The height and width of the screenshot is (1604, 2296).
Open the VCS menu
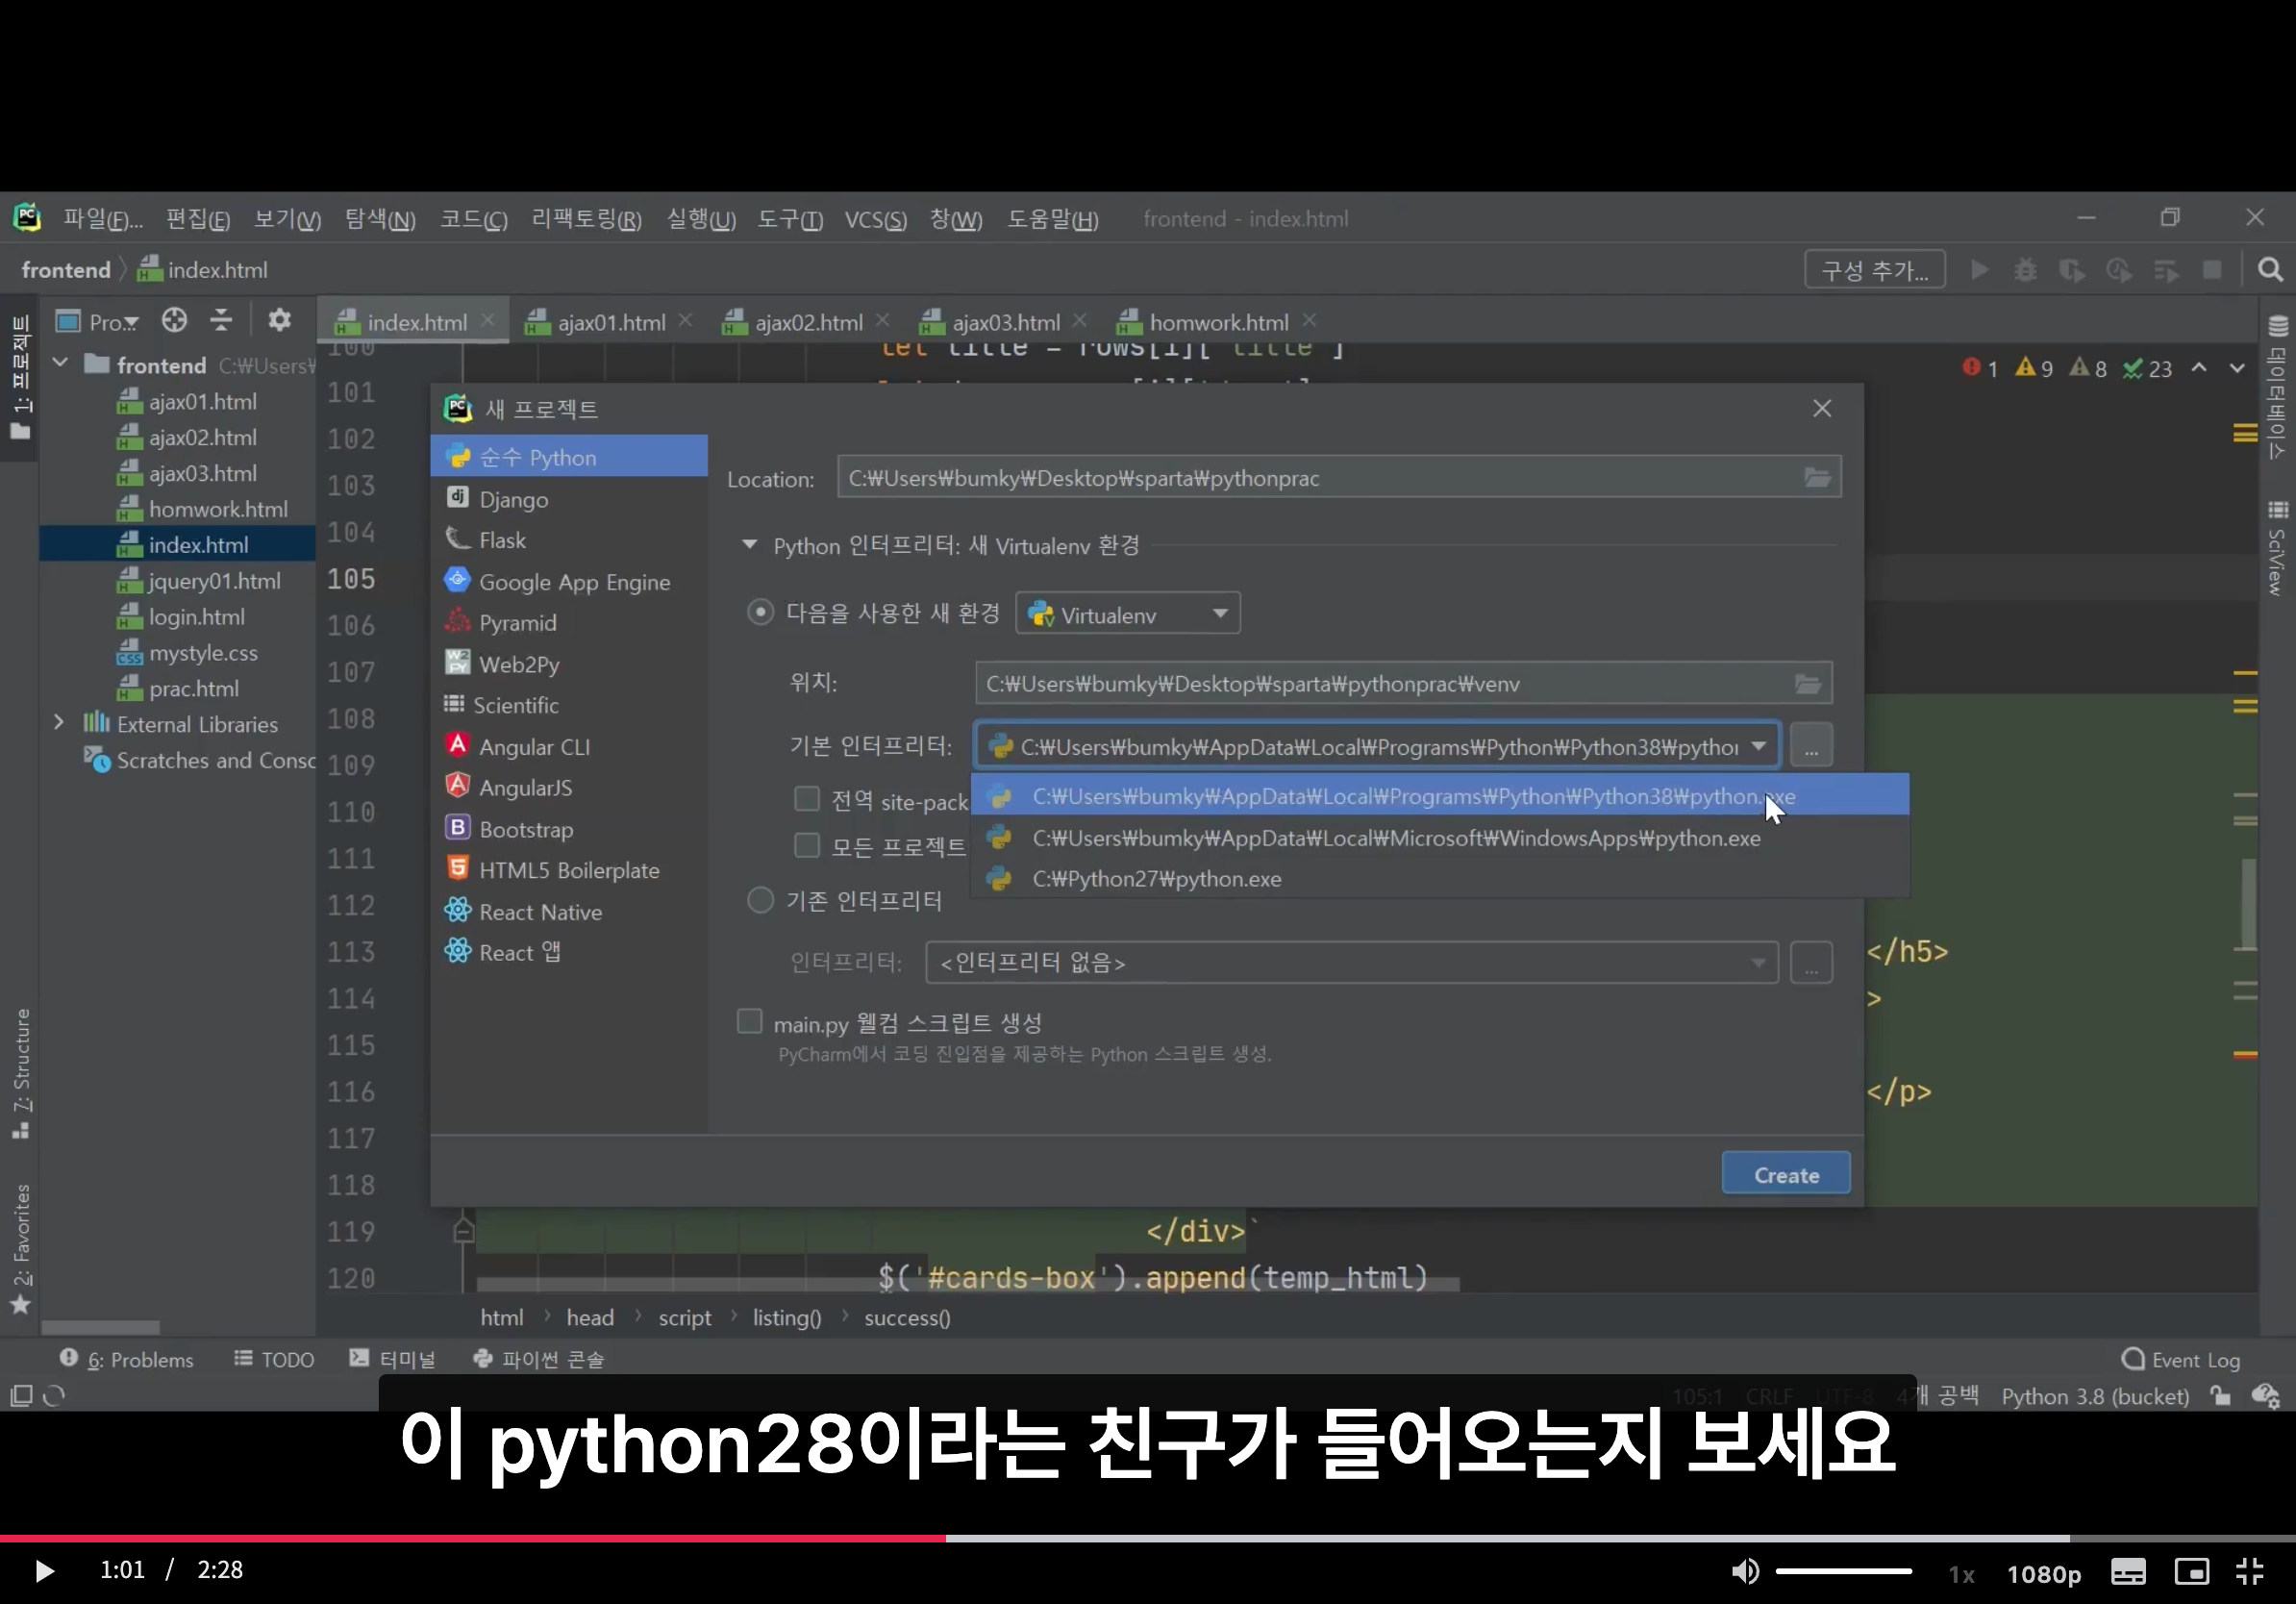point(875,219)
